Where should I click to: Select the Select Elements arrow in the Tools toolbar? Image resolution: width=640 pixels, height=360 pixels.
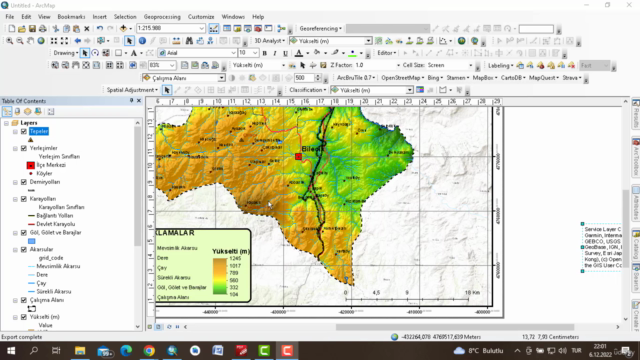coord(129,41)
